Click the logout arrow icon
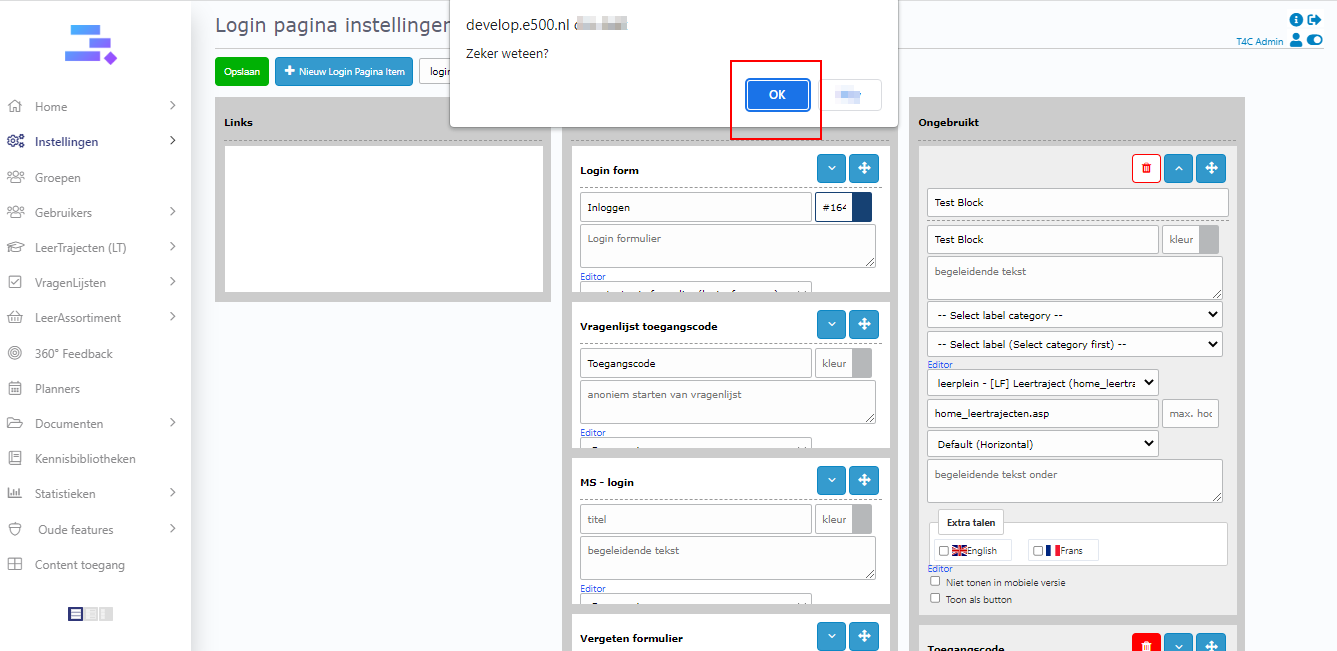The image size is (1337, 651). (x=1315, y=20)
